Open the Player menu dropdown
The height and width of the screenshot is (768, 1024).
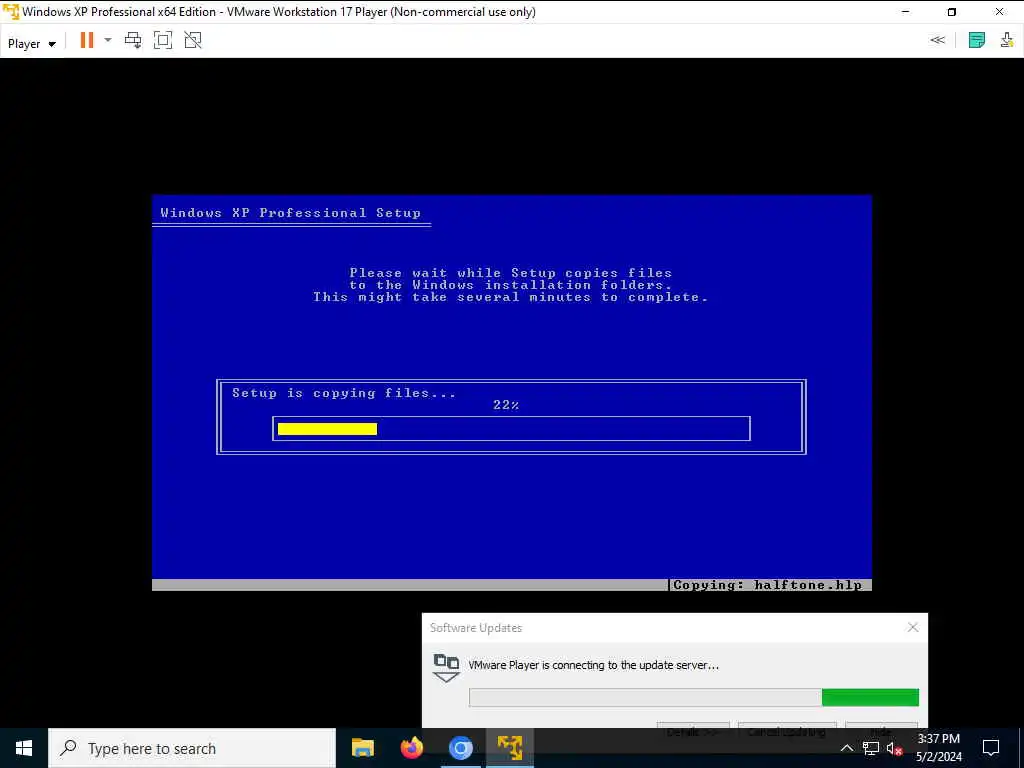(x=31, y=44)
